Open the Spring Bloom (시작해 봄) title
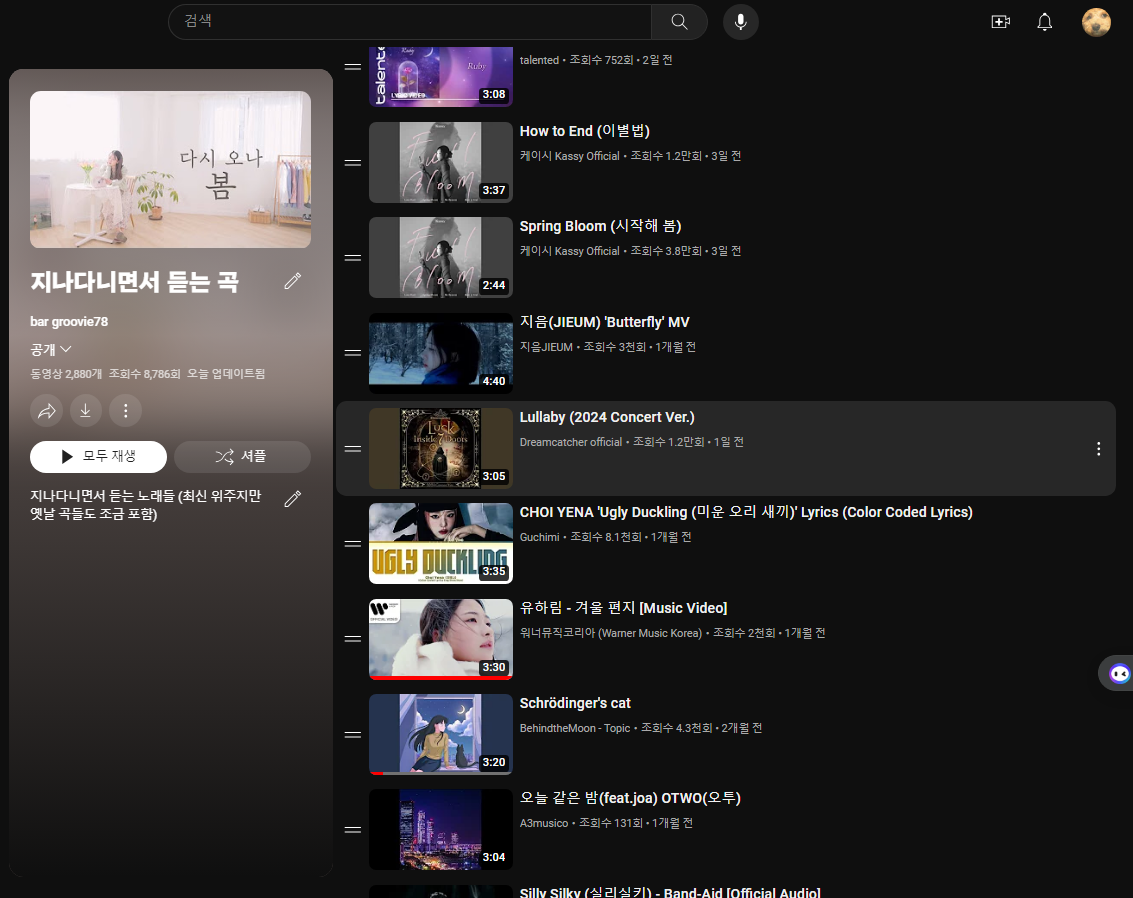The height and width of the screenshot is (898, 1133). [600, 226]
